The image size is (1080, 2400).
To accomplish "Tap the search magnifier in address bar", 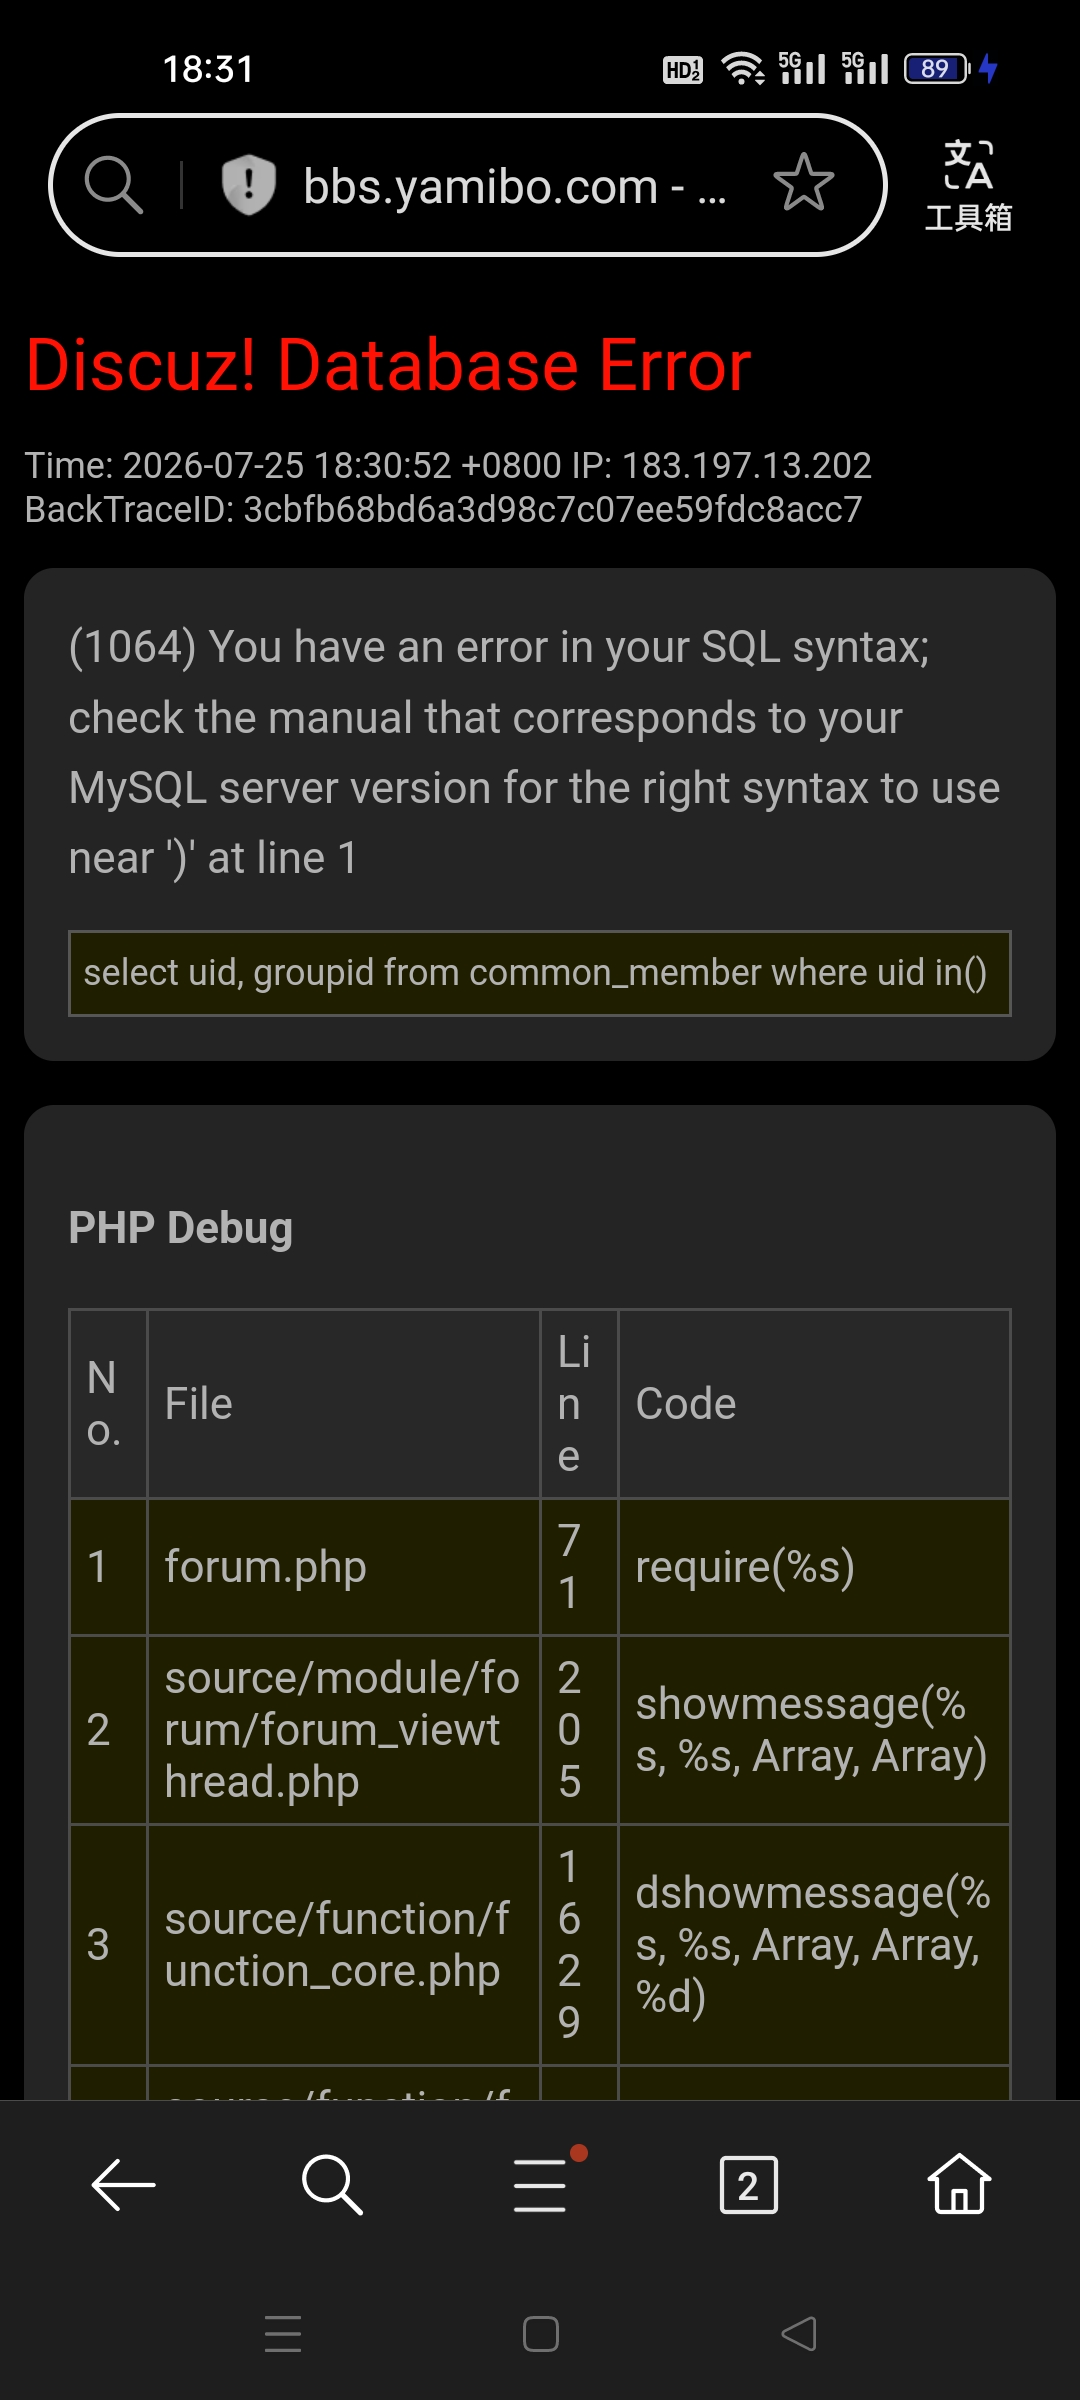I will pyautogui.click(x=114, y=185).
